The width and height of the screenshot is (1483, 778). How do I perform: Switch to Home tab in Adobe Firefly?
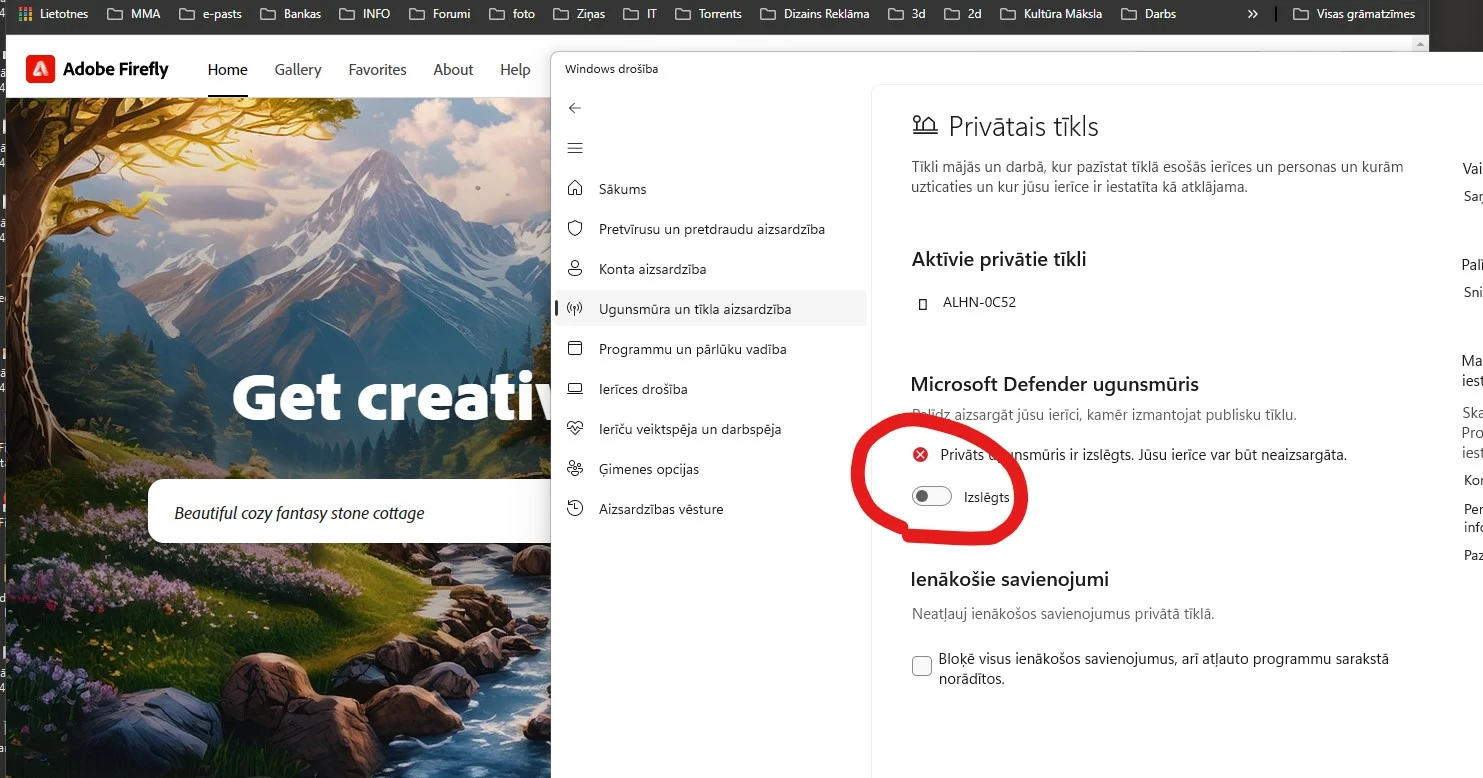tap(227, 69)
